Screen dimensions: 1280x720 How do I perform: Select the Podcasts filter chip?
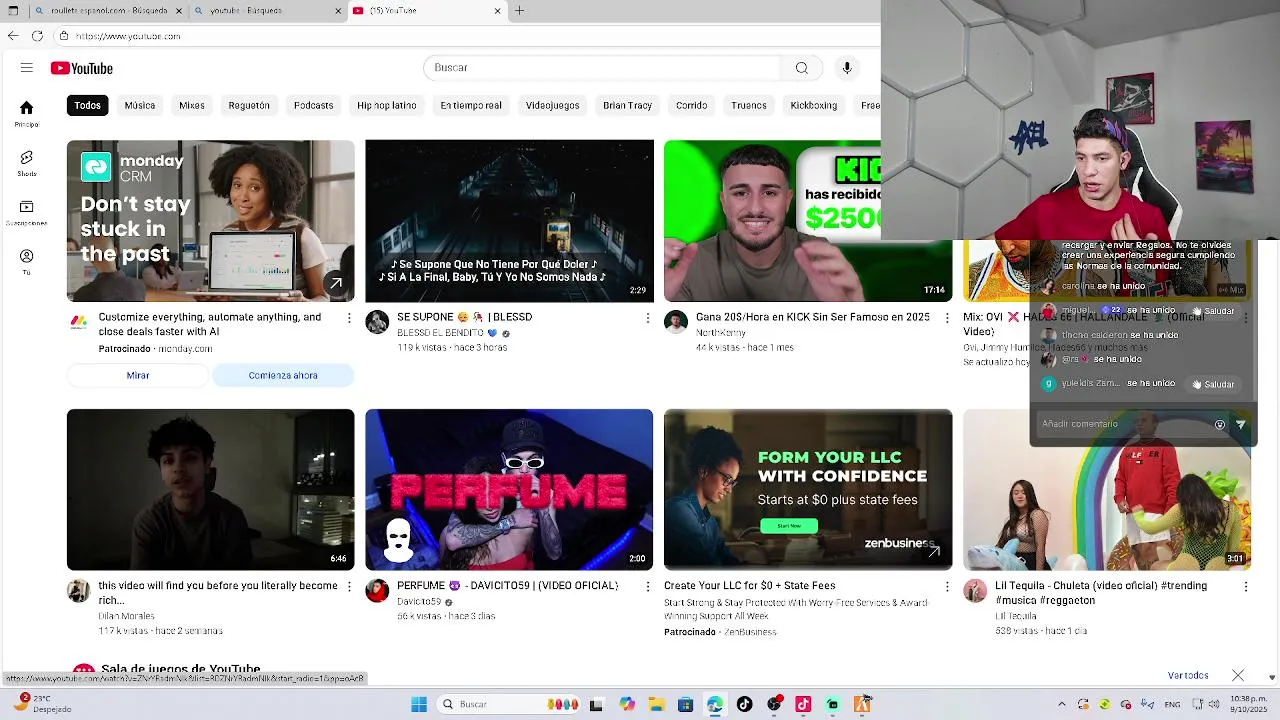coord(314,105)
